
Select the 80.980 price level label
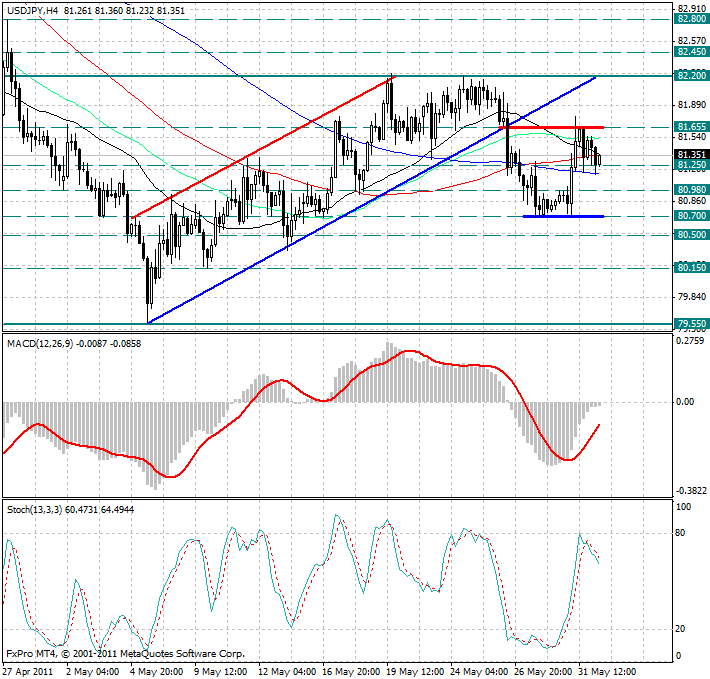[x=691, y=190]
